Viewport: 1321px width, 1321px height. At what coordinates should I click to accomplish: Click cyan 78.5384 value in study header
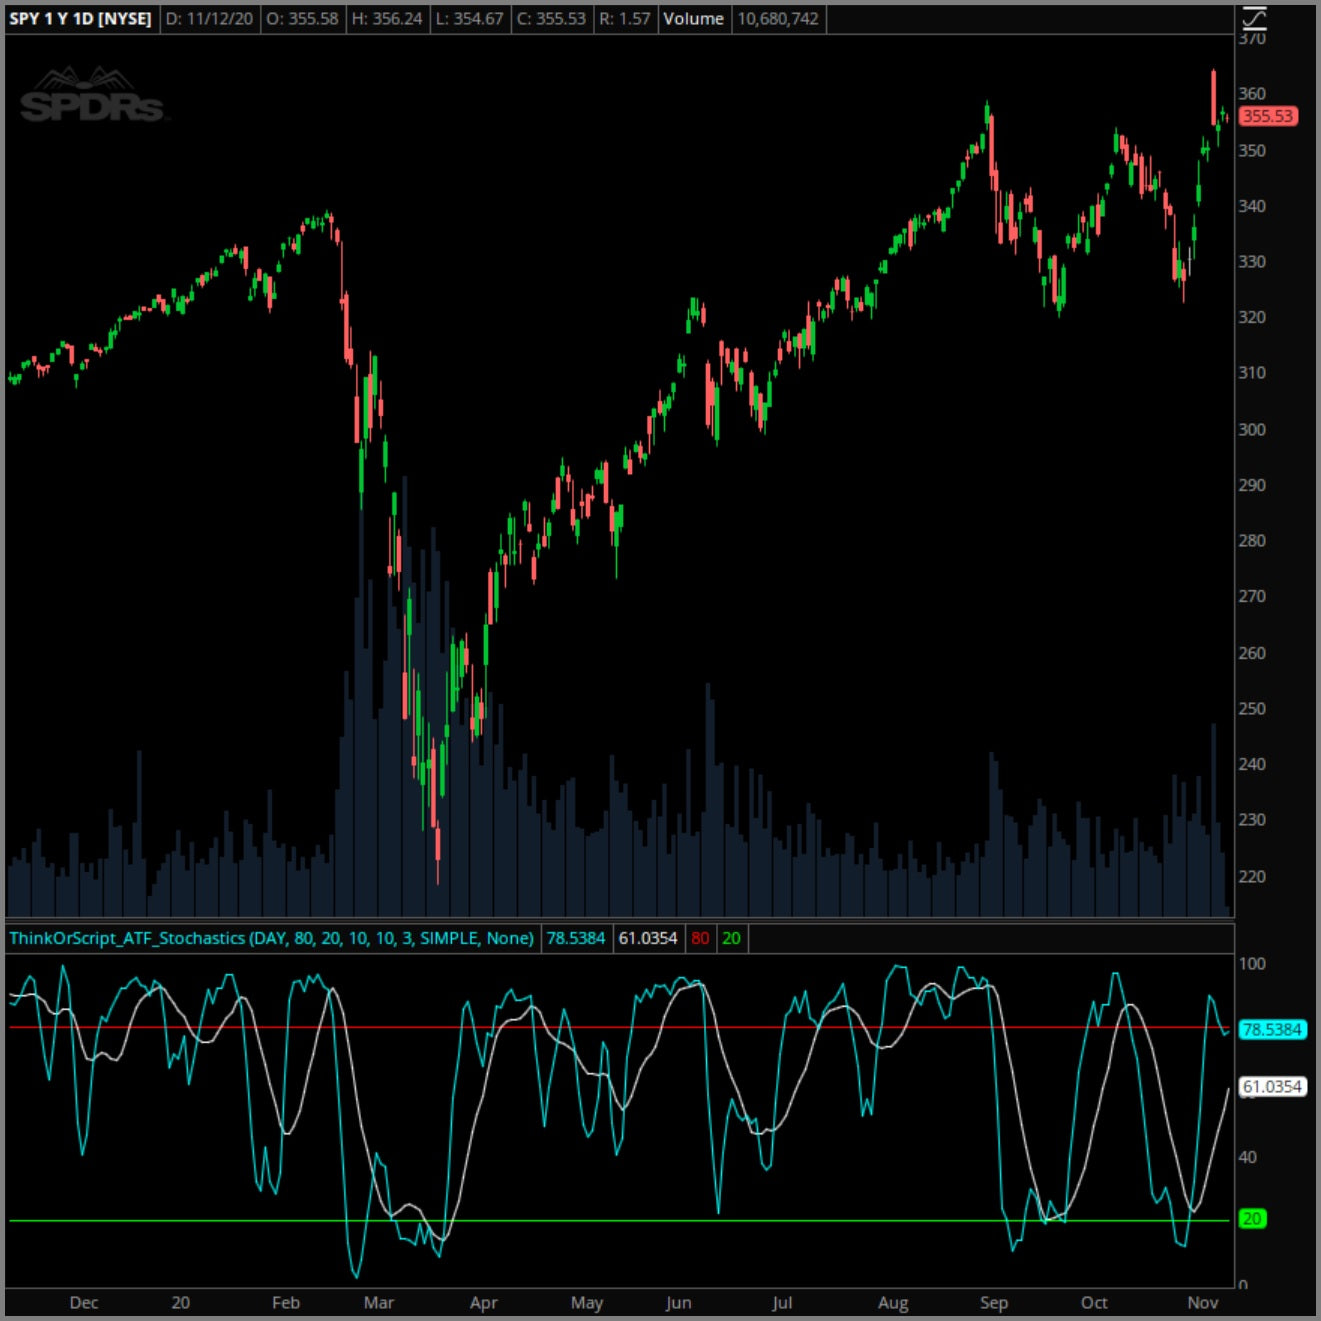[x=576, y=938]
